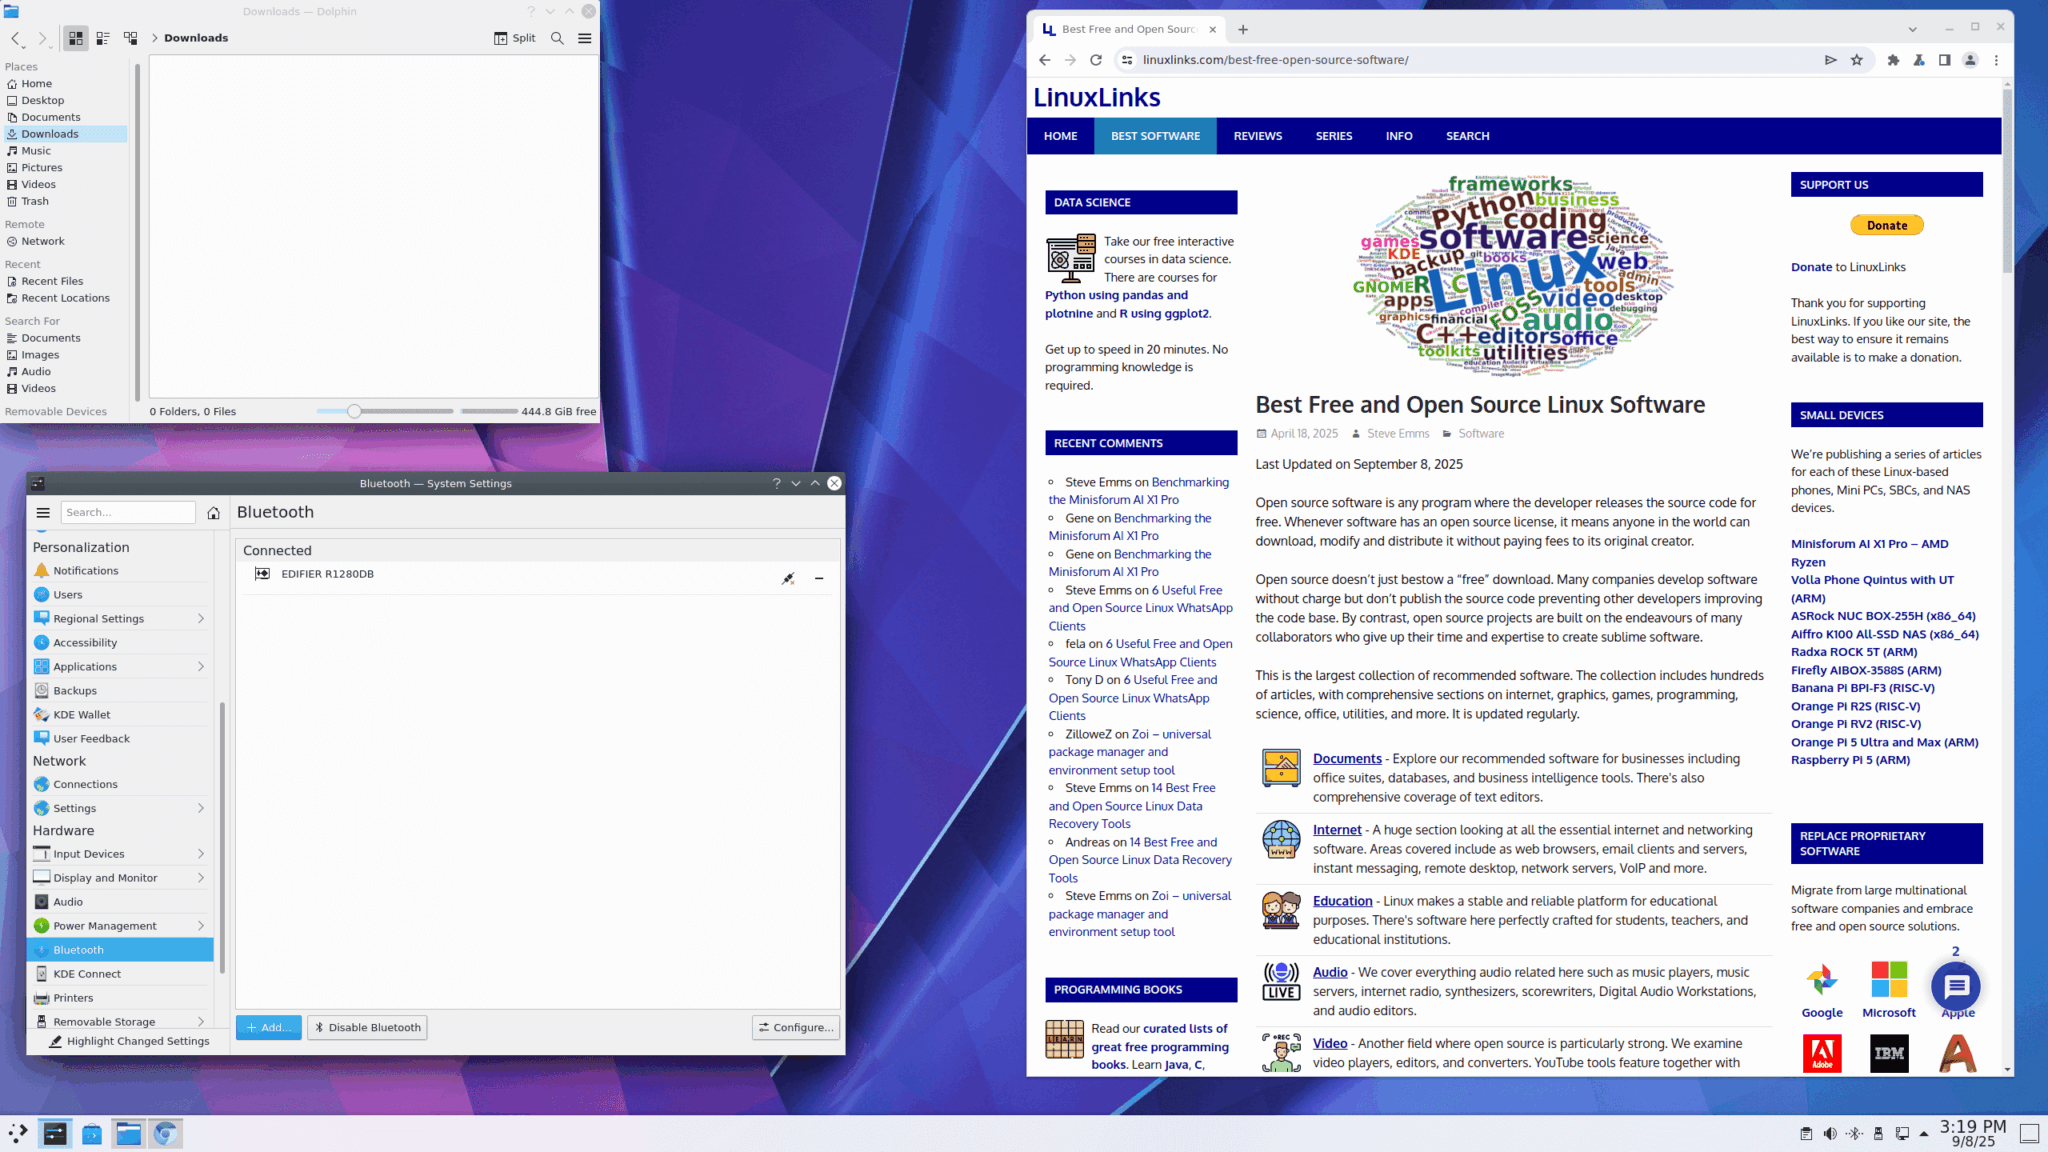Open the SERIES menu on LinuxLinks
2048x1152 pixels.
click(x=1333, y=136)
